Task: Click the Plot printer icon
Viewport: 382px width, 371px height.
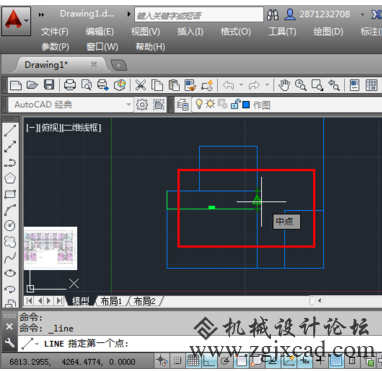Action: [x=70, y=85]
